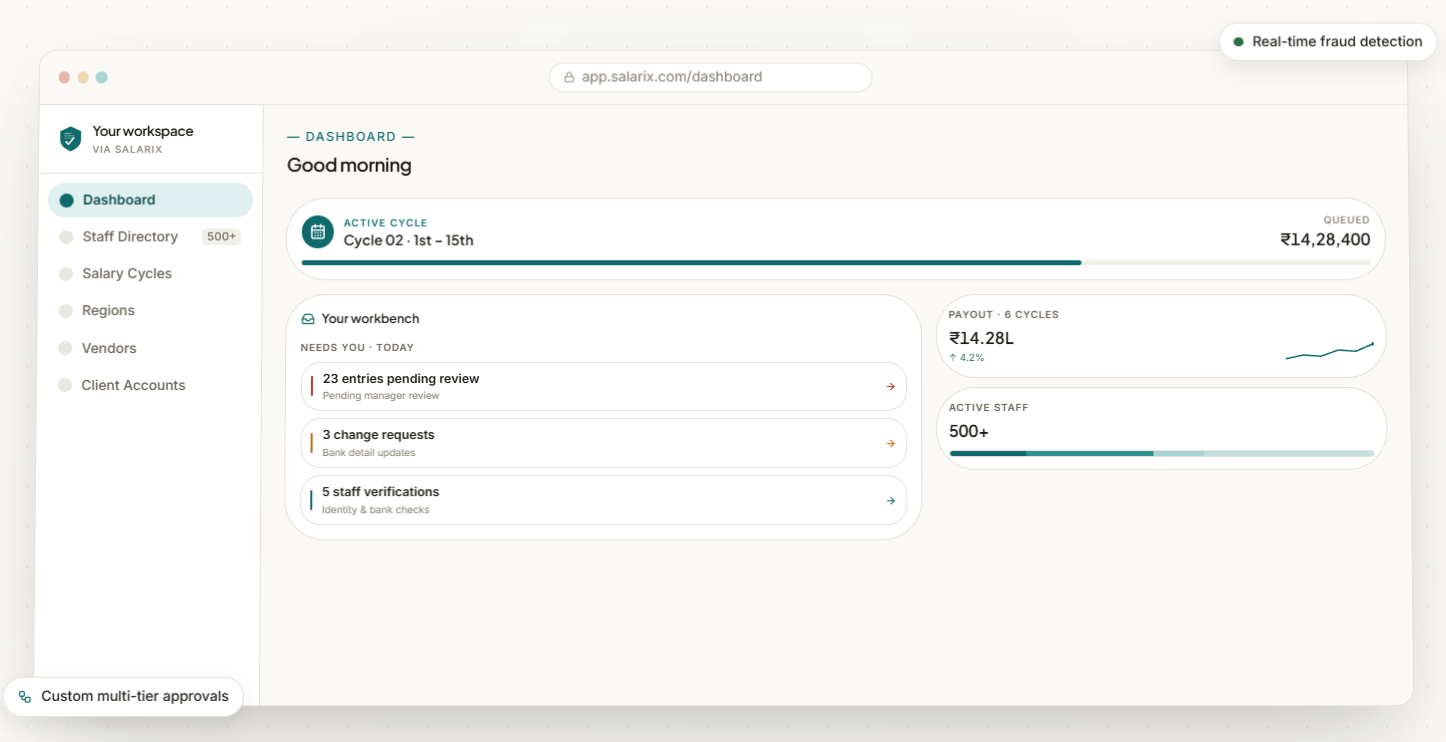The width and height of the screenshot is (1446, 742).
Task: Open the 3 change requests item
Action: [604, 443]
